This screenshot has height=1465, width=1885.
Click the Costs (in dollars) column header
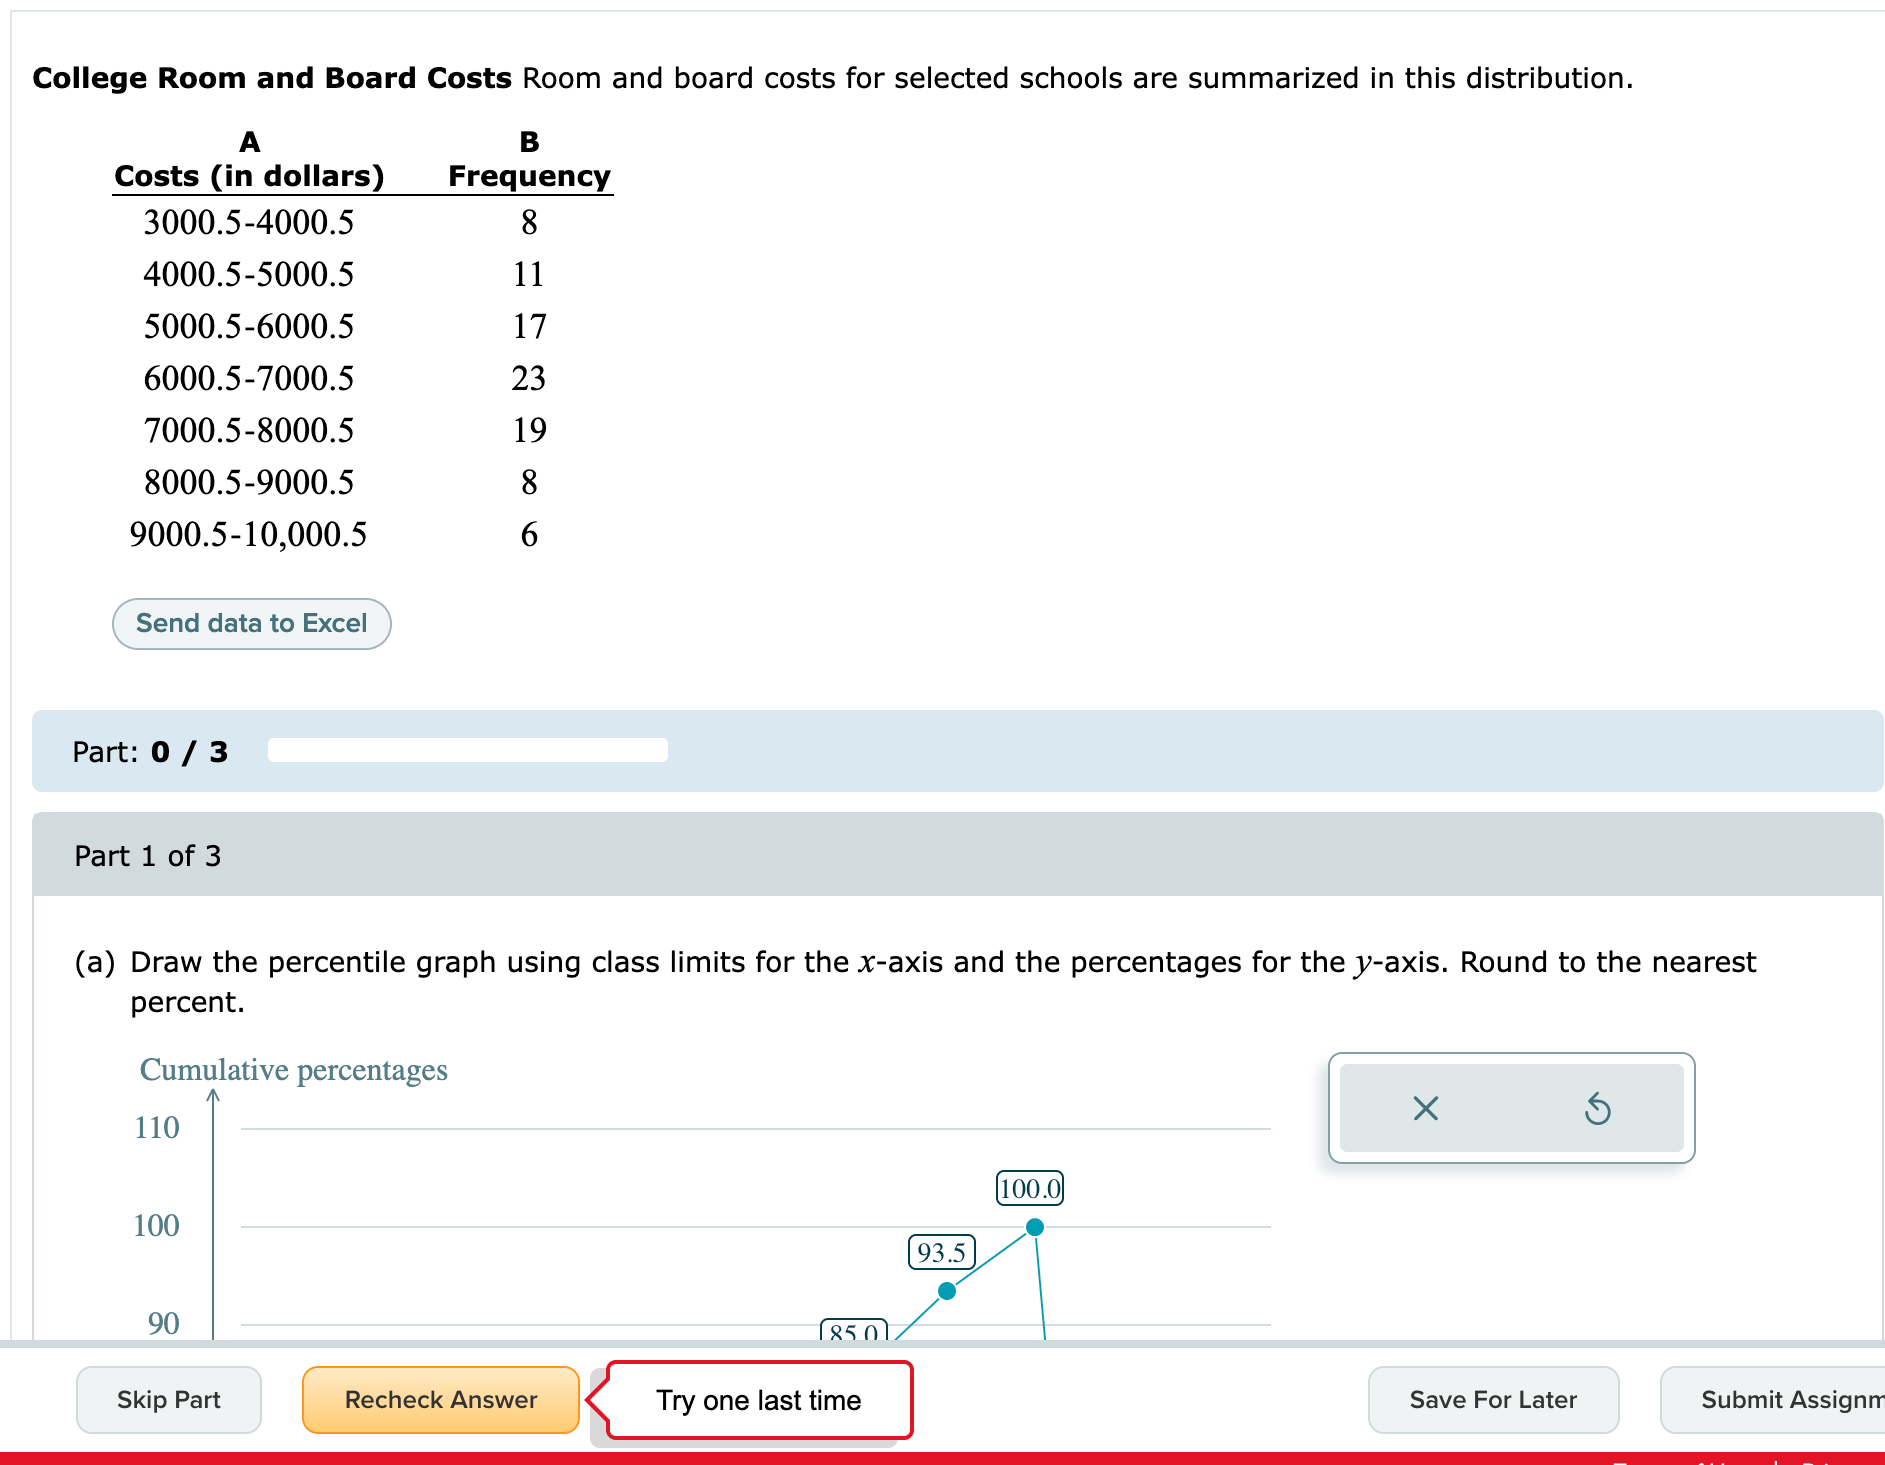pos(249,176)
